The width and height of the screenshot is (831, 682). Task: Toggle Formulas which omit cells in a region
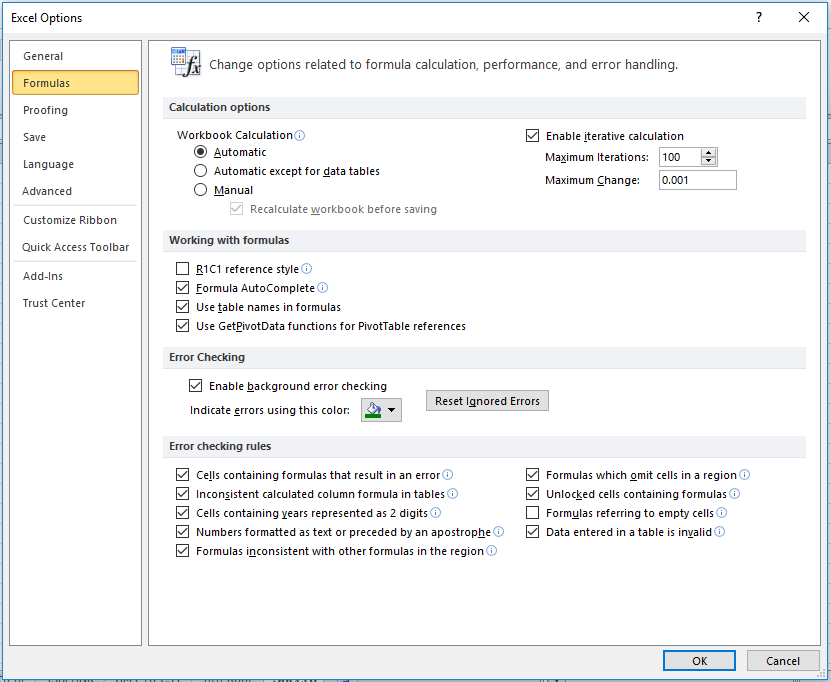pyautogui.click(x=533, y=475)
